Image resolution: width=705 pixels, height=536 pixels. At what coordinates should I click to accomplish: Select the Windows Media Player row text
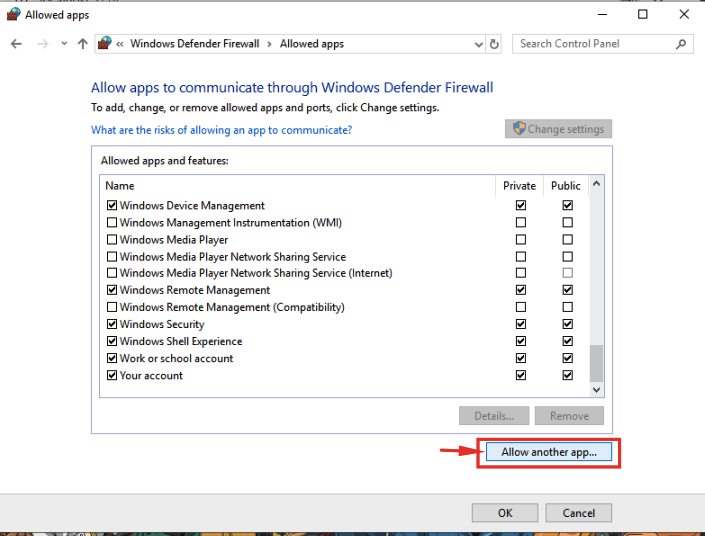click(x=174, y=240)
